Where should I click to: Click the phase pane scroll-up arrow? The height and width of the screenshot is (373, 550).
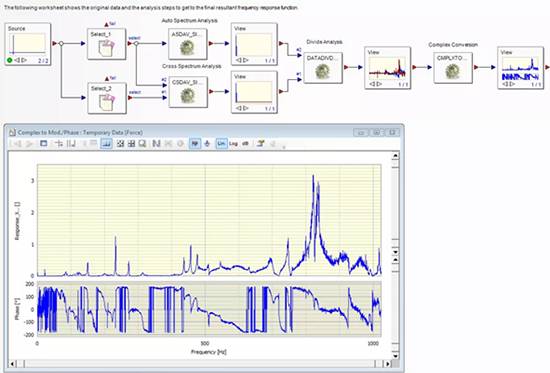point(395,260)
